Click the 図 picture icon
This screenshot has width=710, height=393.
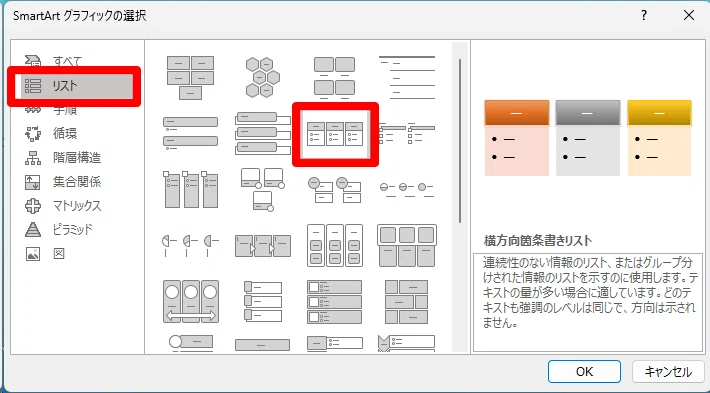(33, 254)
